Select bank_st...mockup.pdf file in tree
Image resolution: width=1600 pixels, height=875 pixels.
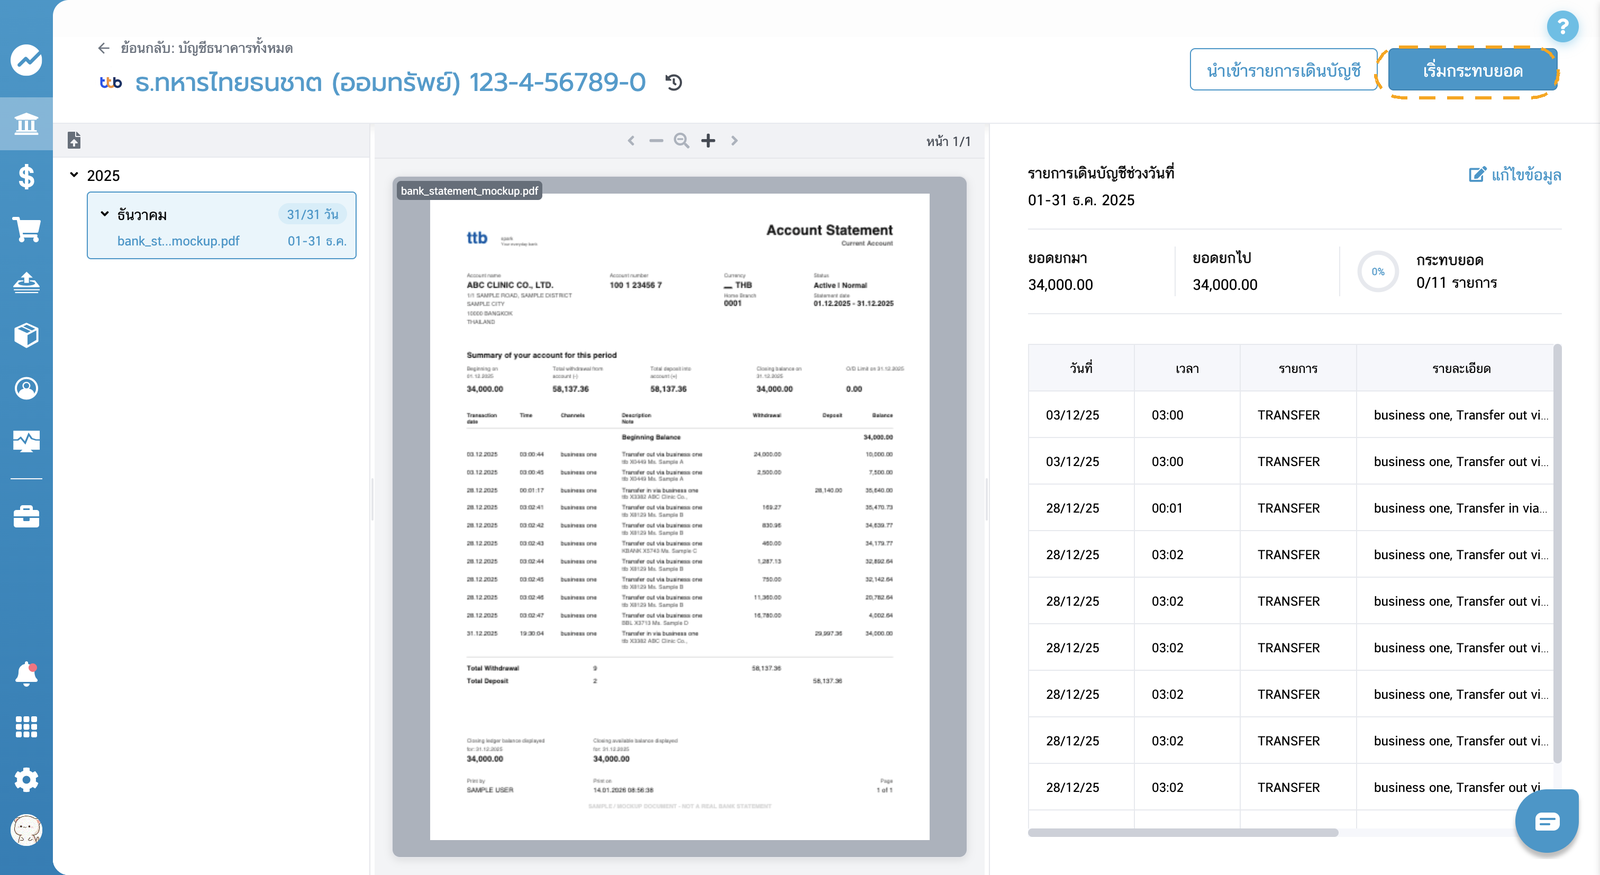click(178, 241)
